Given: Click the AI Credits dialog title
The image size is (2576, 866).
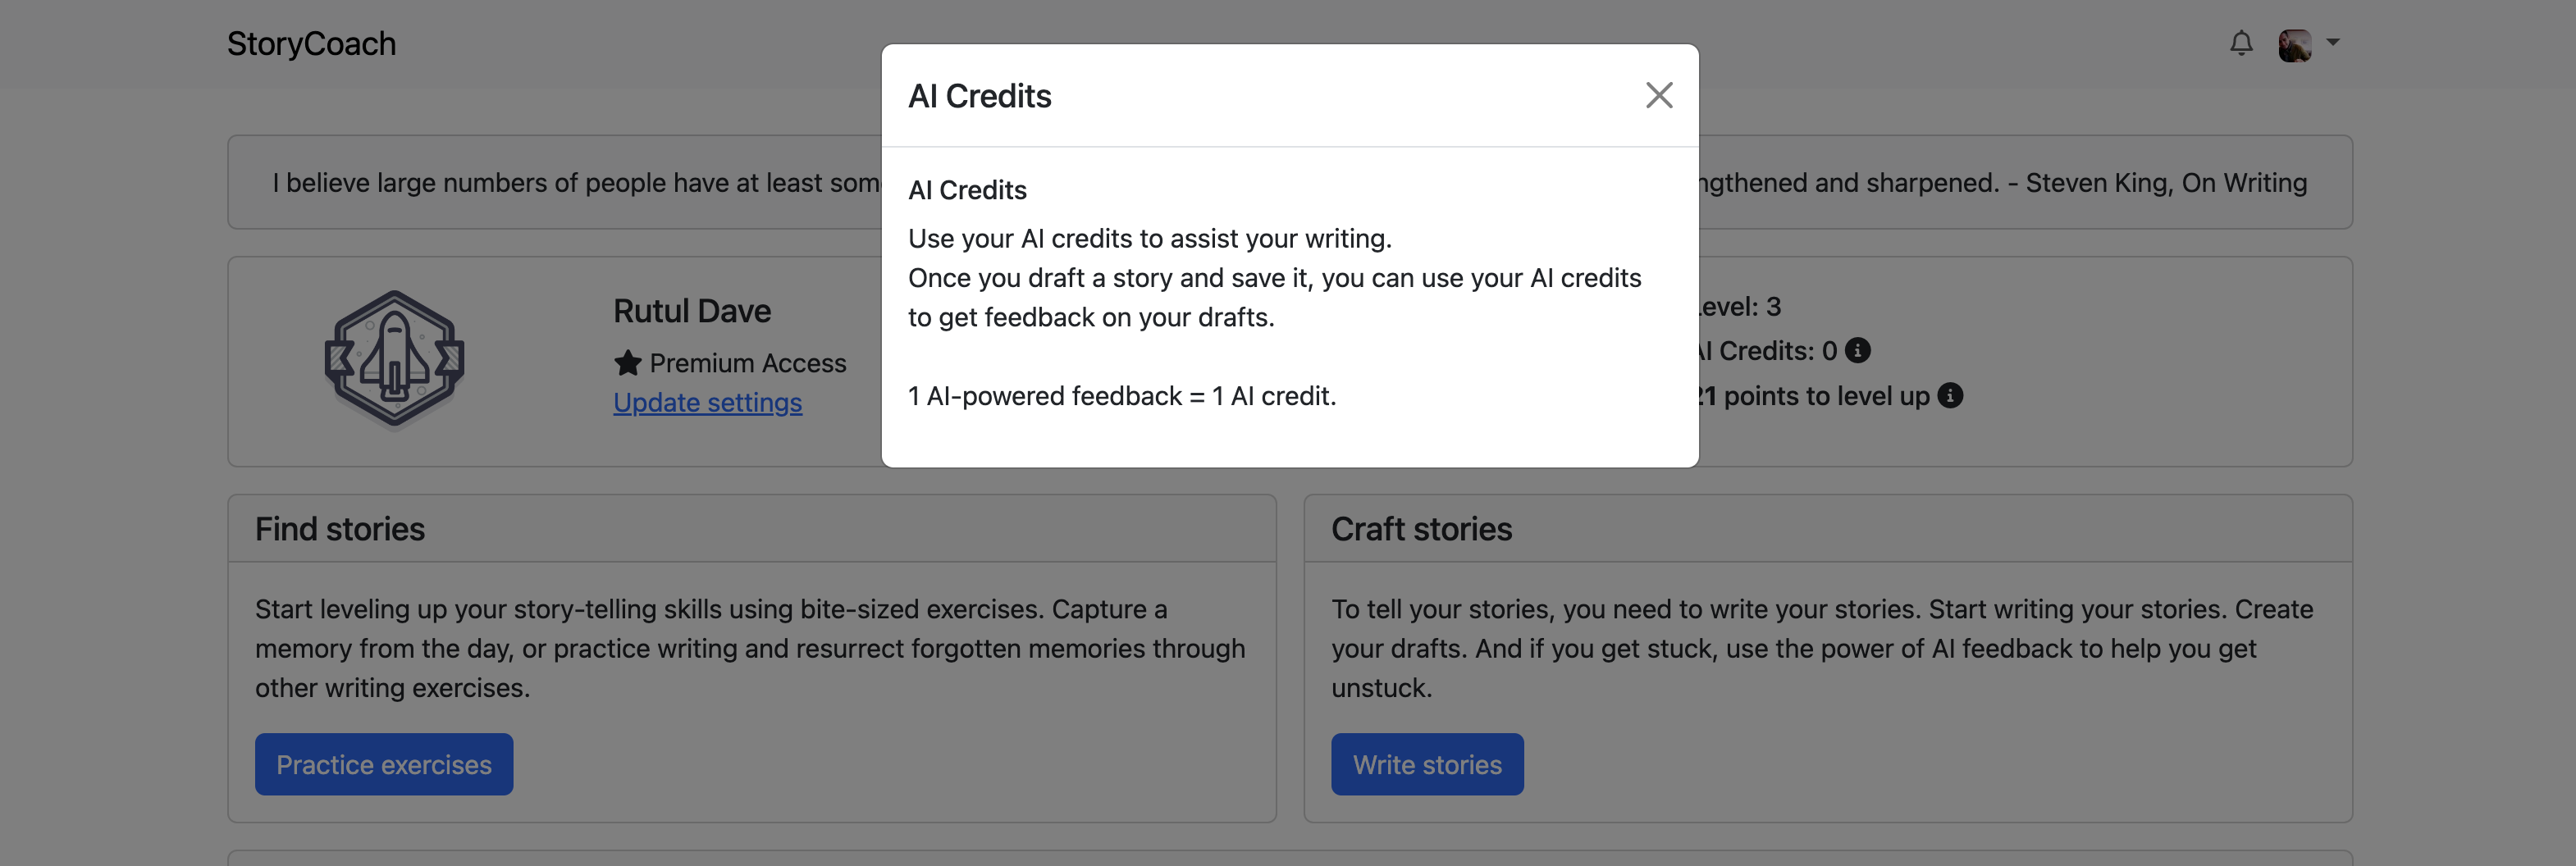Looking at the screenshot, I should 979,96.
